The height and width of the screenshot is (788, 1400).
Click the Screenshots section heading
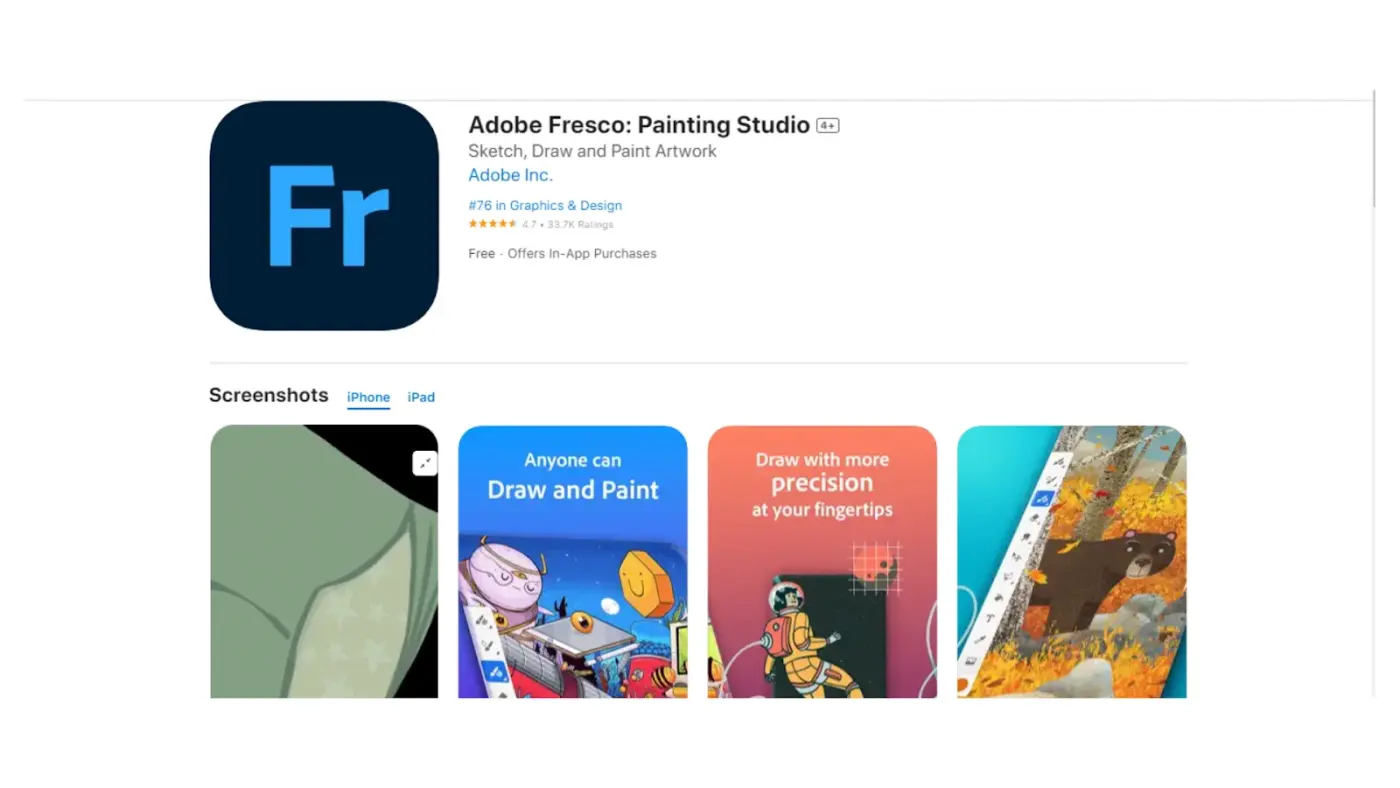tap(269, 395)
